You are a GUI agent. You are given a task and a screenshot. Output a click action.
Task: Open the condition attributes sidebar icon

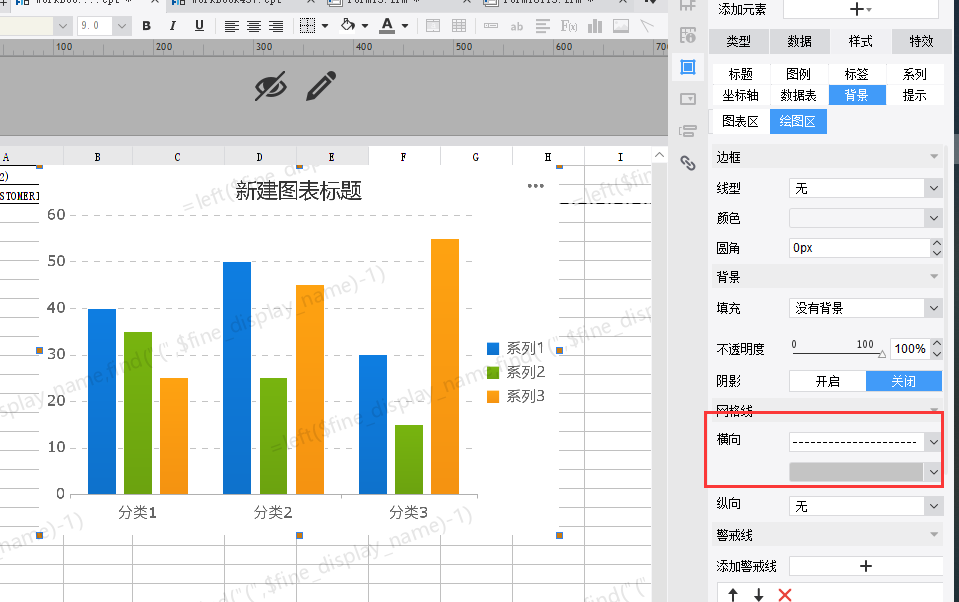pyautogui.click(x=688, y=130)
